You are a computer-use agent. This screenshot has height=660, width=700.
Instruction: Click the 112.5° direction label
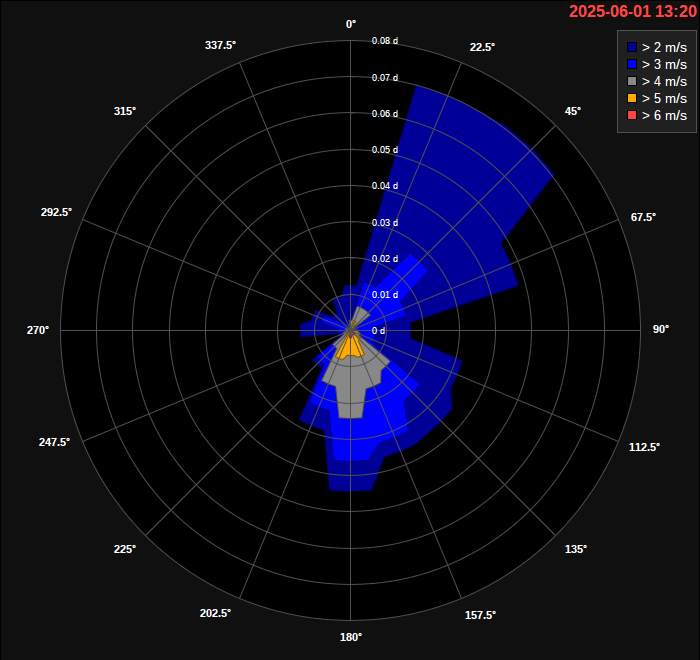(644, 447)
